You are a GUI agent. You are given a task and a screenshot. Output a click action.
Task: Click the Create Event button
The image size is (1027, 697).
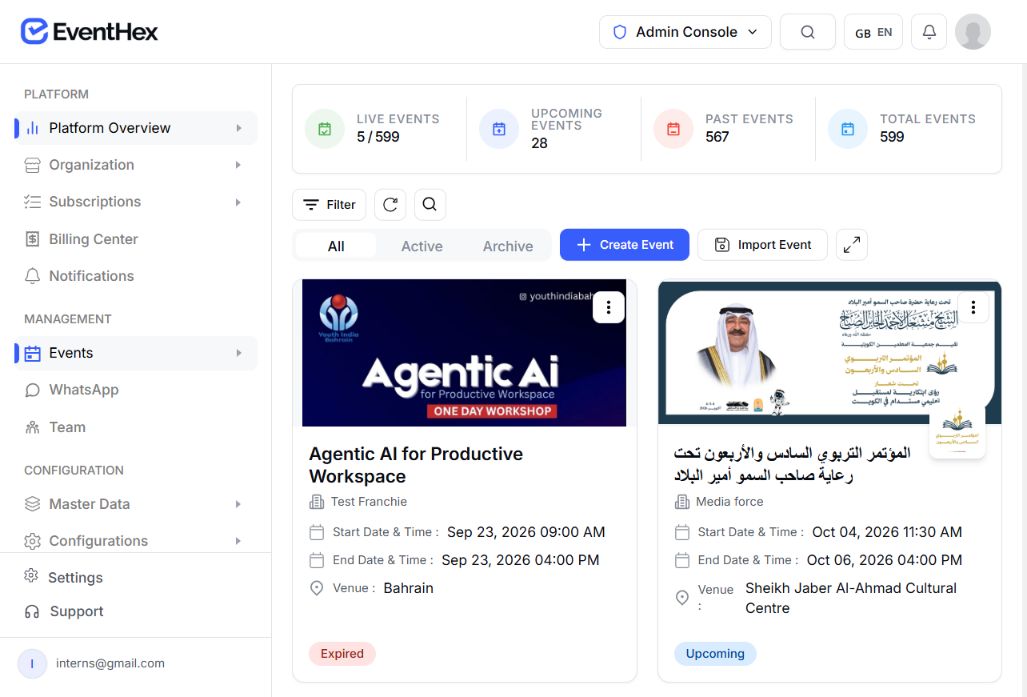(624, 245)
